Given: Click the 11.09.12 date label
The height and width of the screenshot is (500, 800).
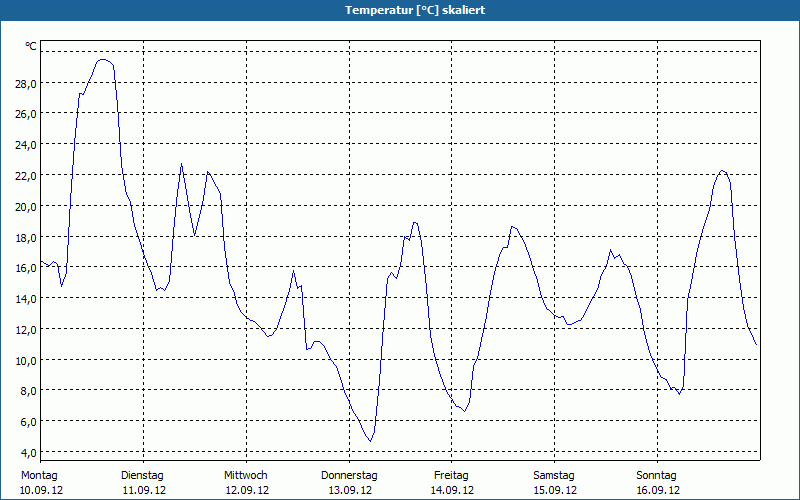Looking at the screenshot, I should tap(144, 490).
